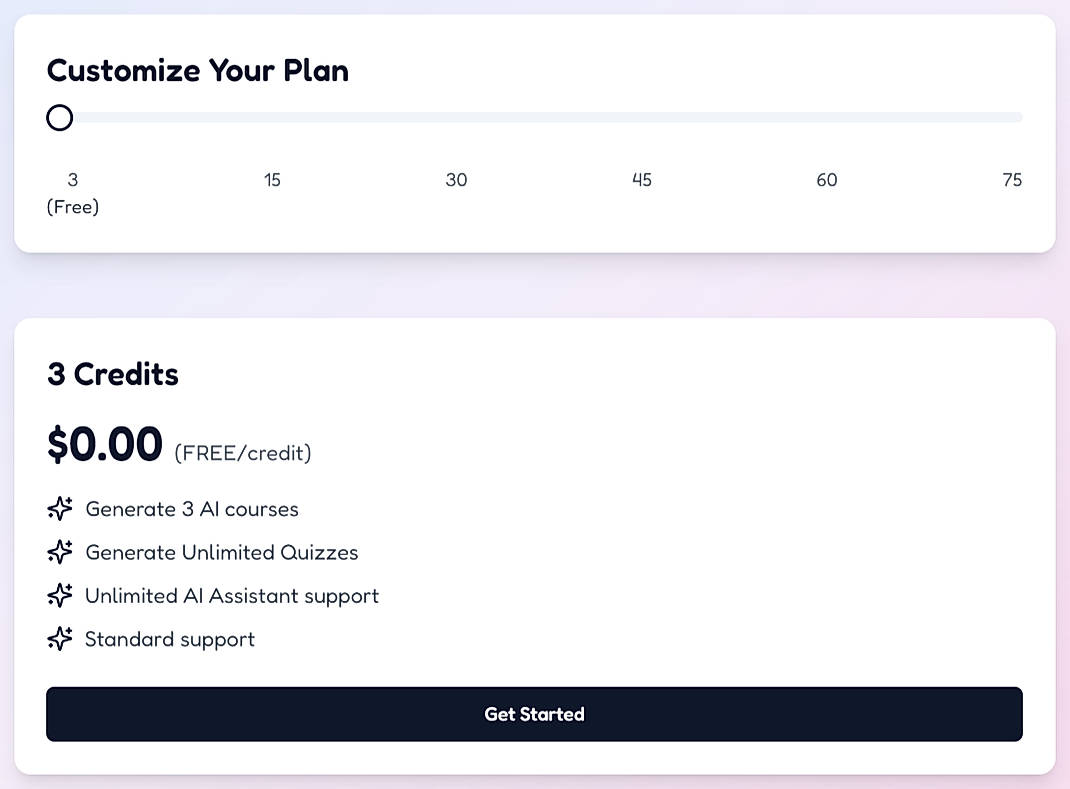Select the 60 credits option
This screenshot has height=789, width=1070.
(827, 180)
